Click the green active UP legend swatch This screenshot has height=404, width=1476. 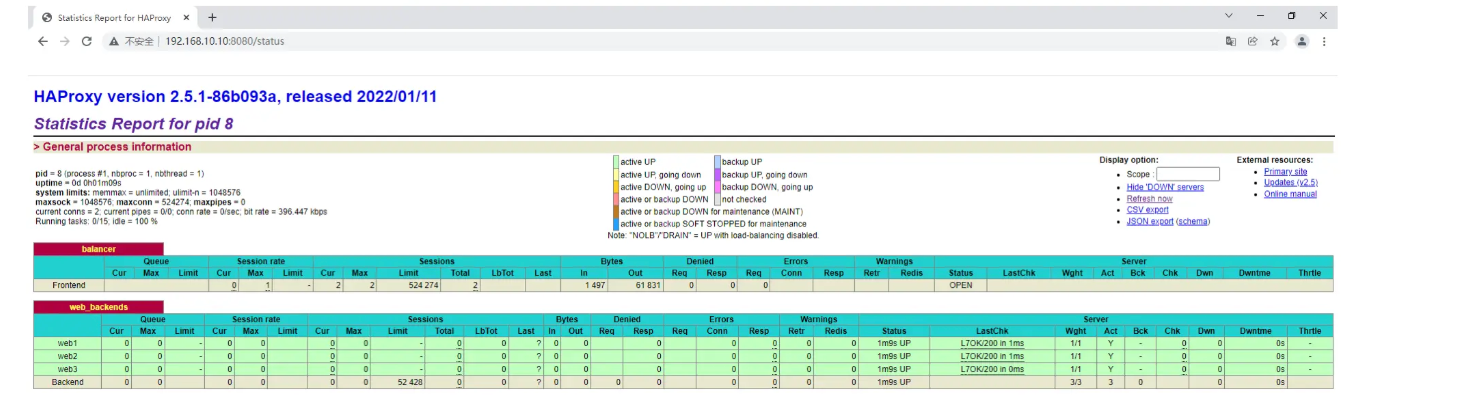tap(616, 161)
